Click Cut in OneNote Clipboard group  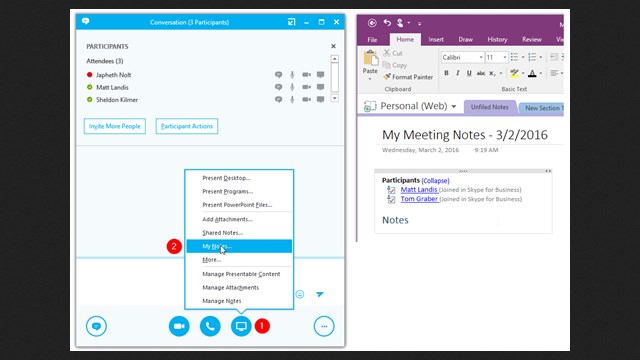pos(393,53)
